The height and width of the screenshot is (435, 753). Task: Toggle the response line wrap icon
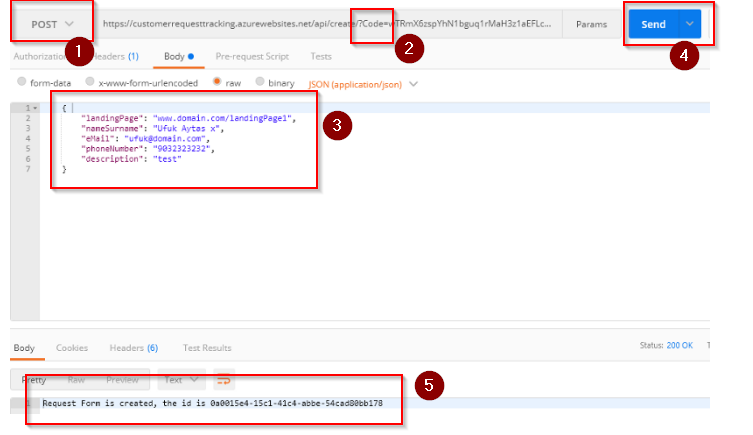coord(224,380)
